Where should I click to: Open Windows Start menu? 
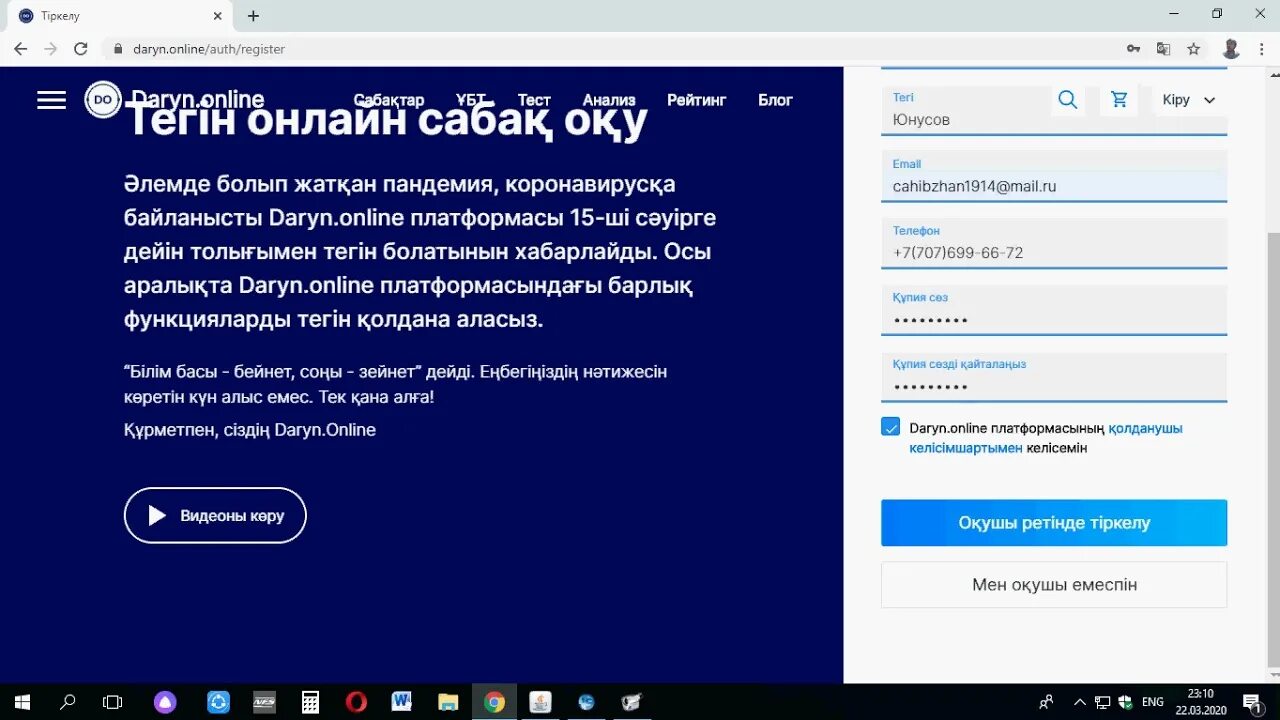coord(22,702)
